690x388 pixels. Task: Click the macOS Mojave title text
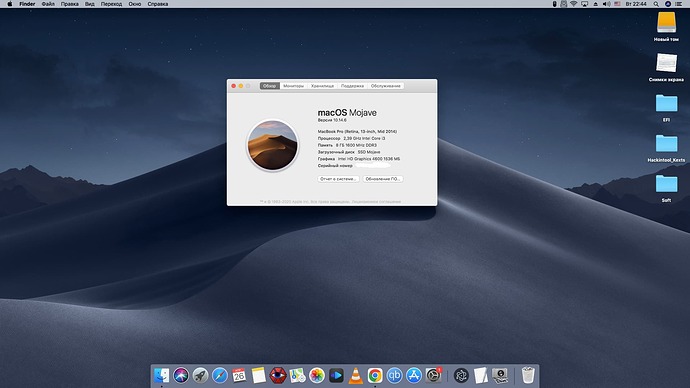coord(347,113)
